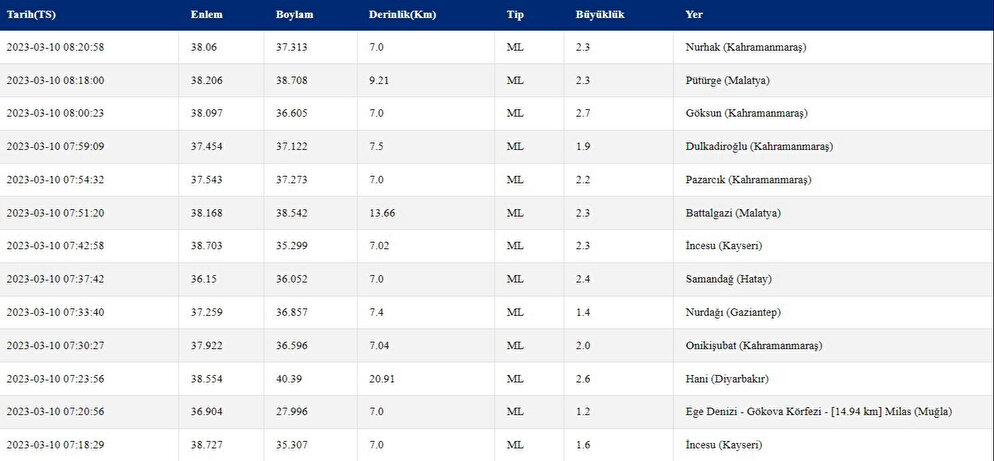Select the Samandağ (Hatay) location cell
The width and height of the screenshot is (994, 461).
tap(728, 280)
